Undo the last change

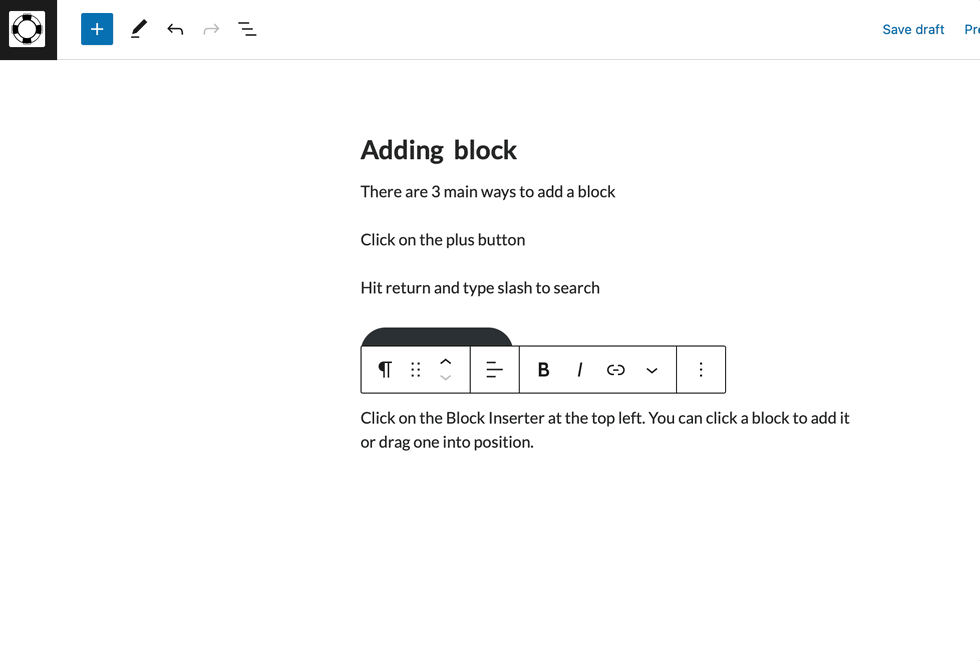coord(175,29)
